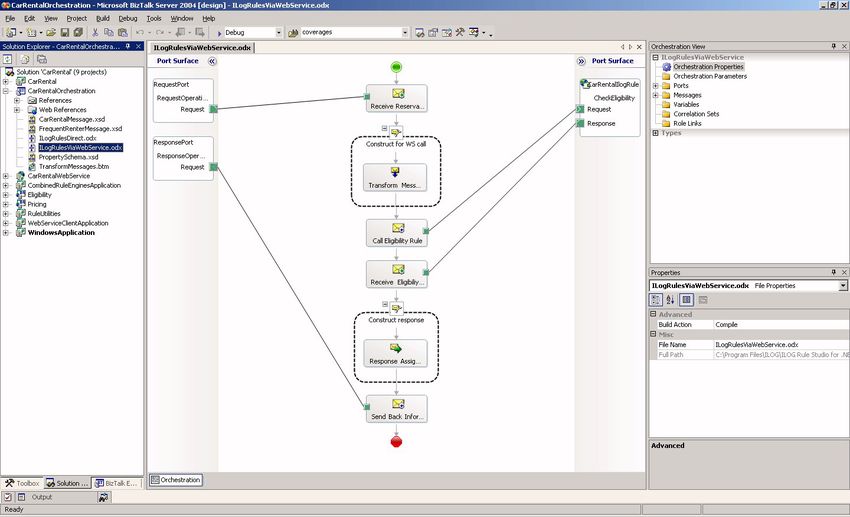Click the CarRentalIlogRule Response connector
This screenshot has height=517, width=850.
[x=580, y=124]
